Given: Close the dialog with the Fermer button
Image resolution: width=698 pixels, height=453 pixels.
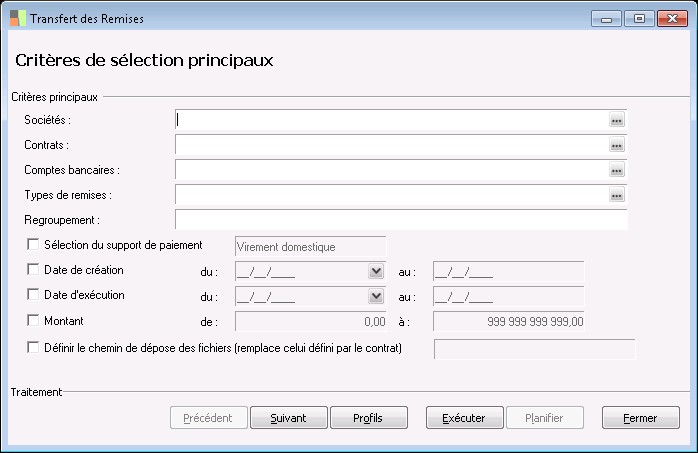Looking at the screenshot, I should [x=640, y=418].
